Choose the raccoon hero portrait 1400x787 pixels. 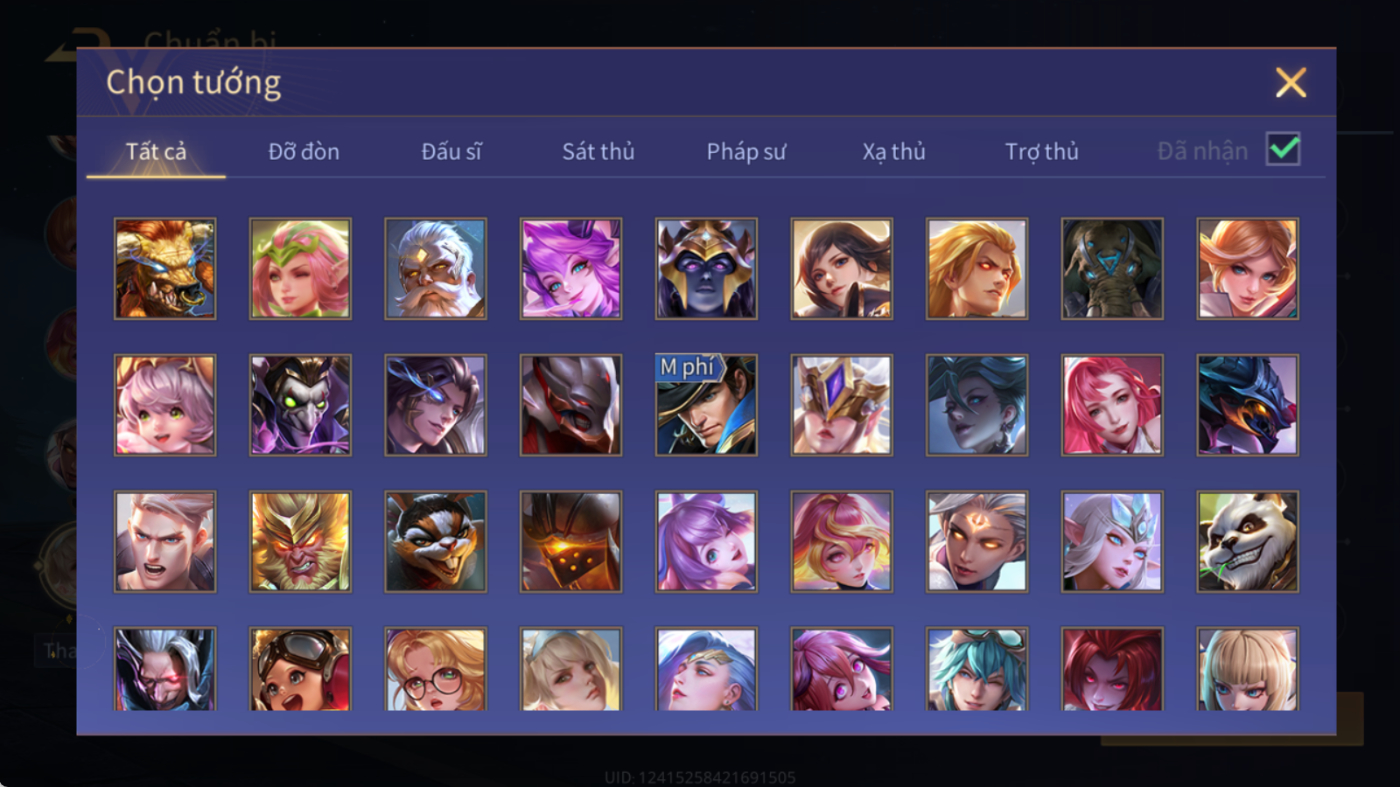(435, 541)
